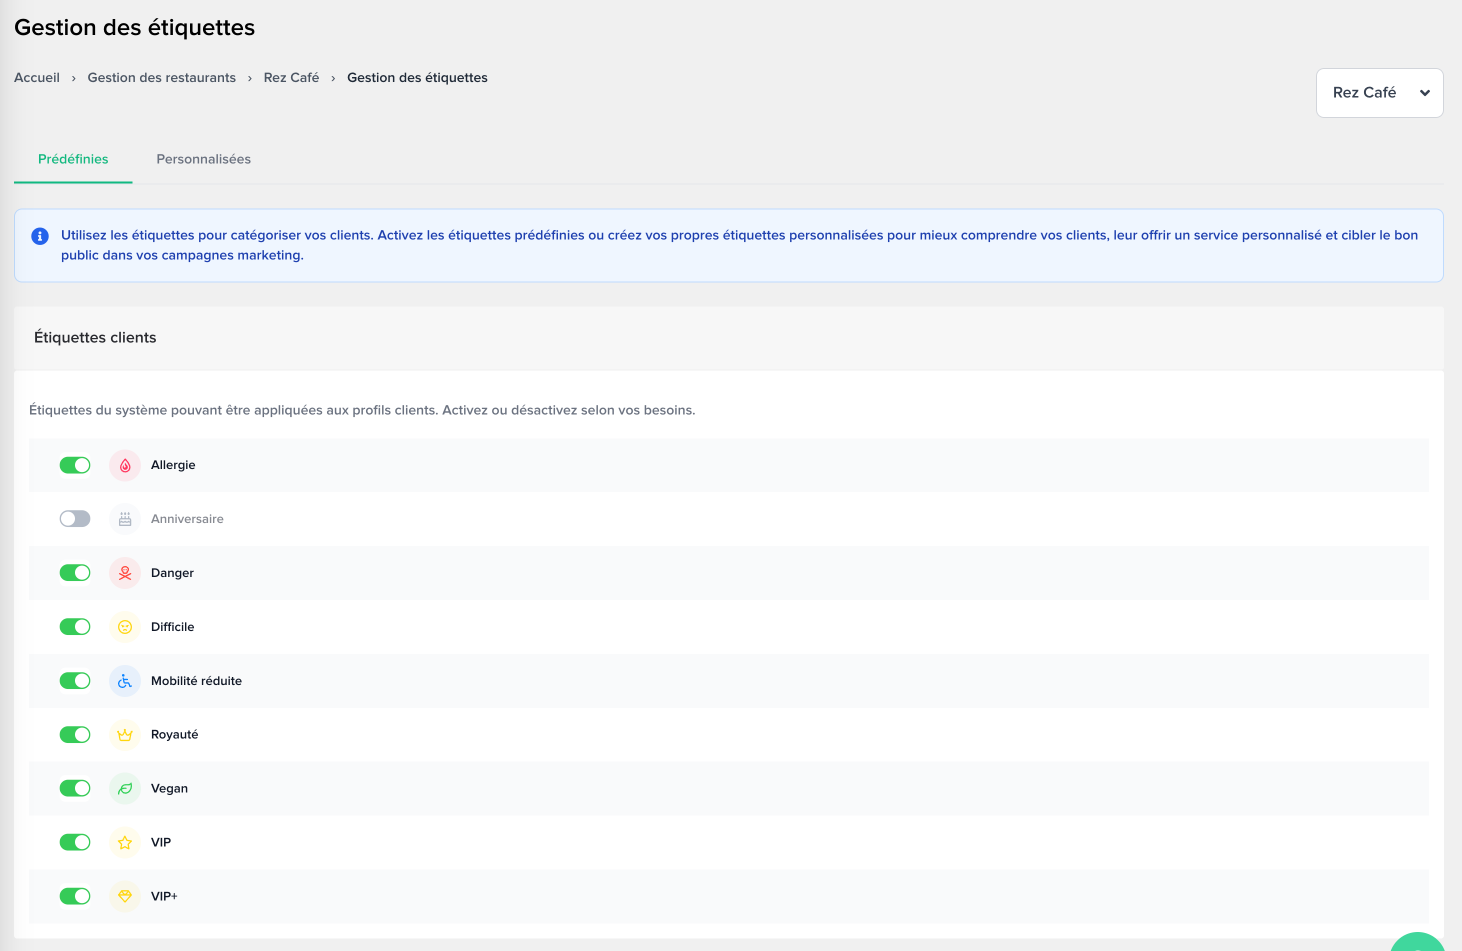Click the Royauté crown icon
Screen dimensions: 1462x951
[x=125, y=735]
